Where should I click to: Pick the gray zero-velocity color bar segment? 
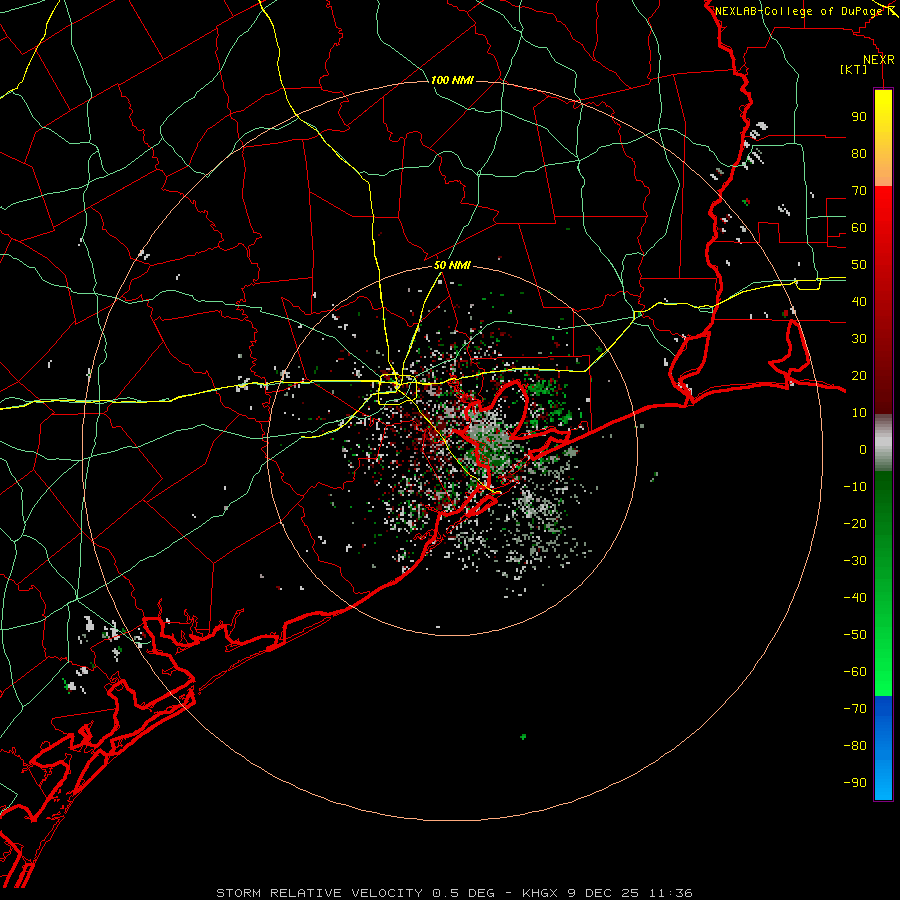[883, 443]
